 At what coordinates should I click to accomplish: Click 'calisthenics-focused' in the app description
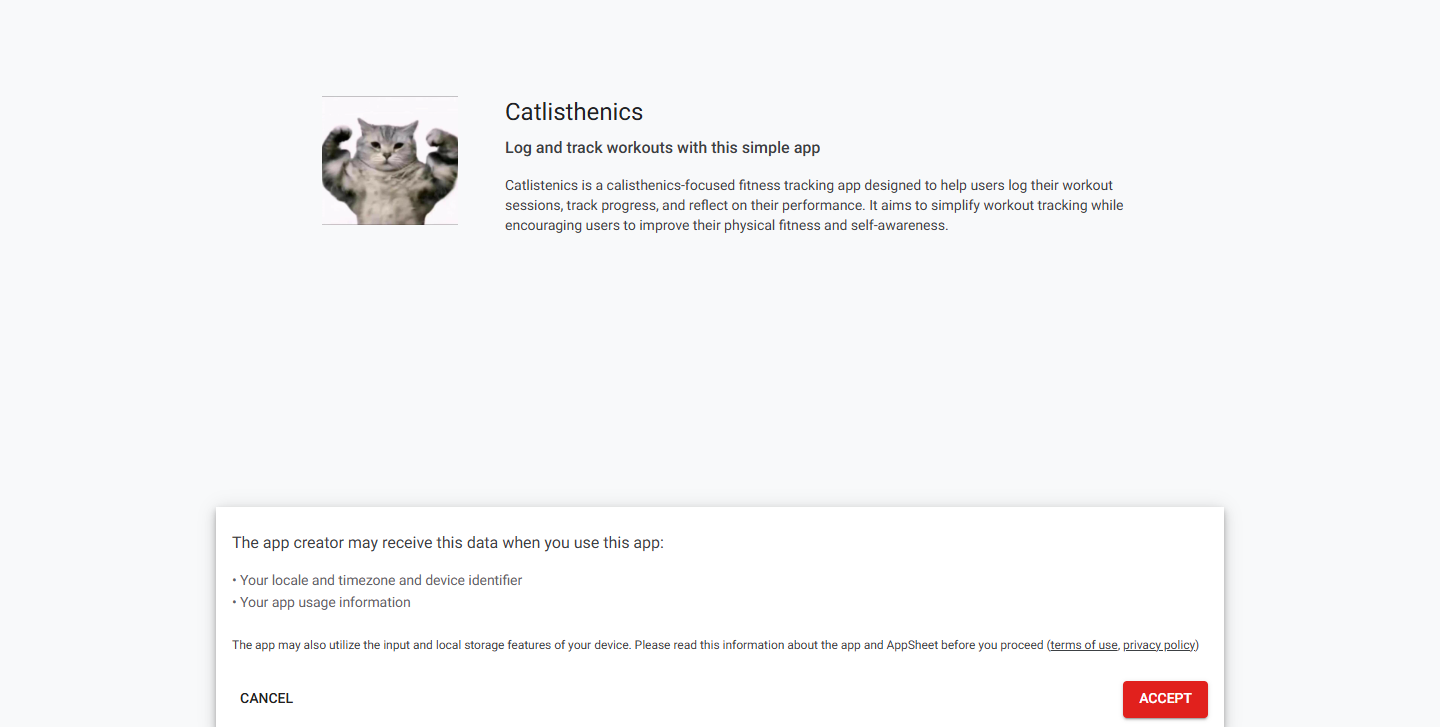click(670, 185)
